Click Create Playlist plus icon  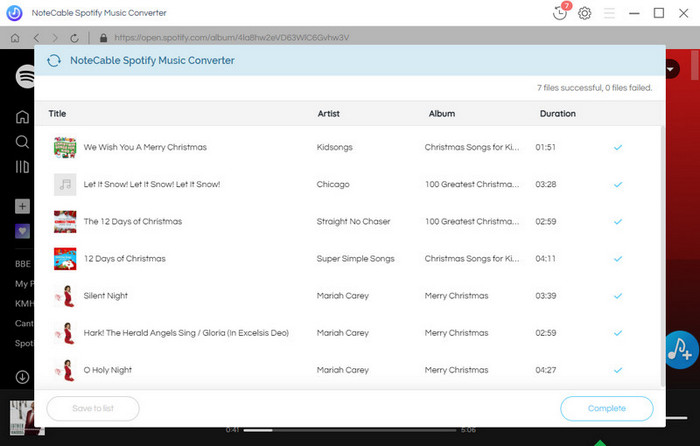pos(22,206)
